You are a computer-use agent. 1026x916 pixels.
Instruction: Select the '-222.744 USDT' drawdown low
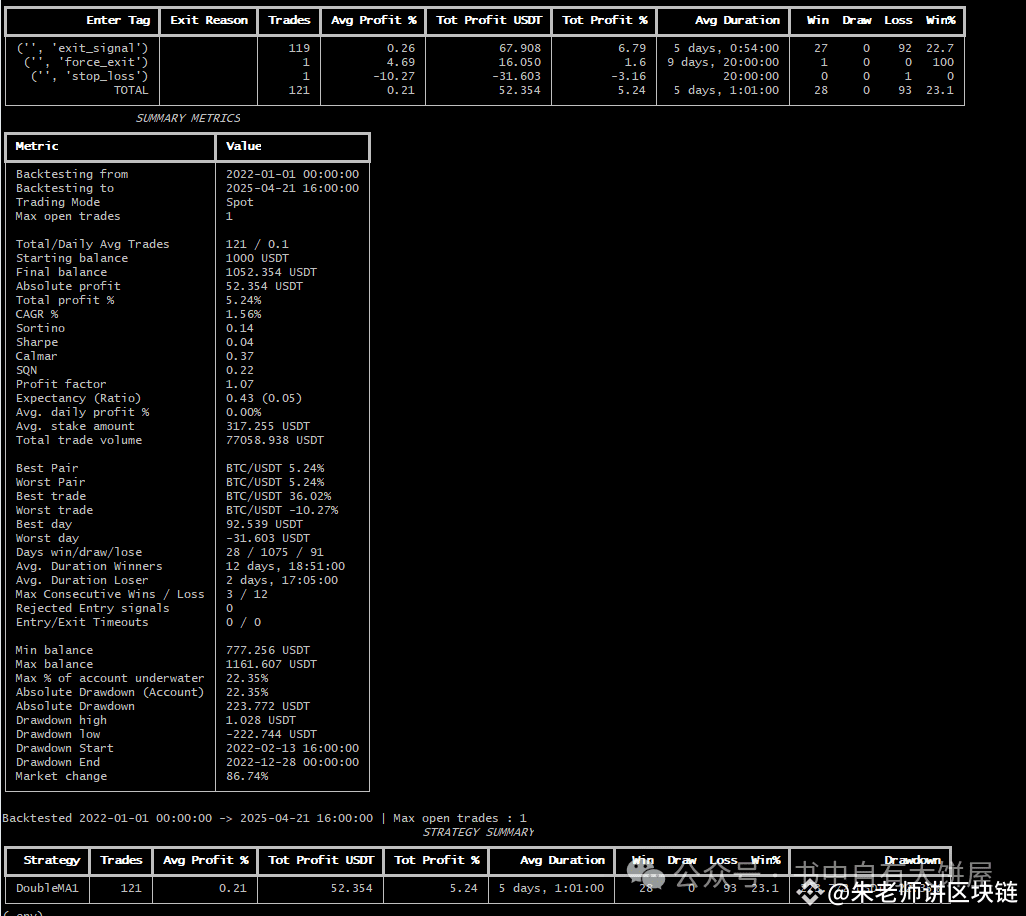tap(271, 735)
